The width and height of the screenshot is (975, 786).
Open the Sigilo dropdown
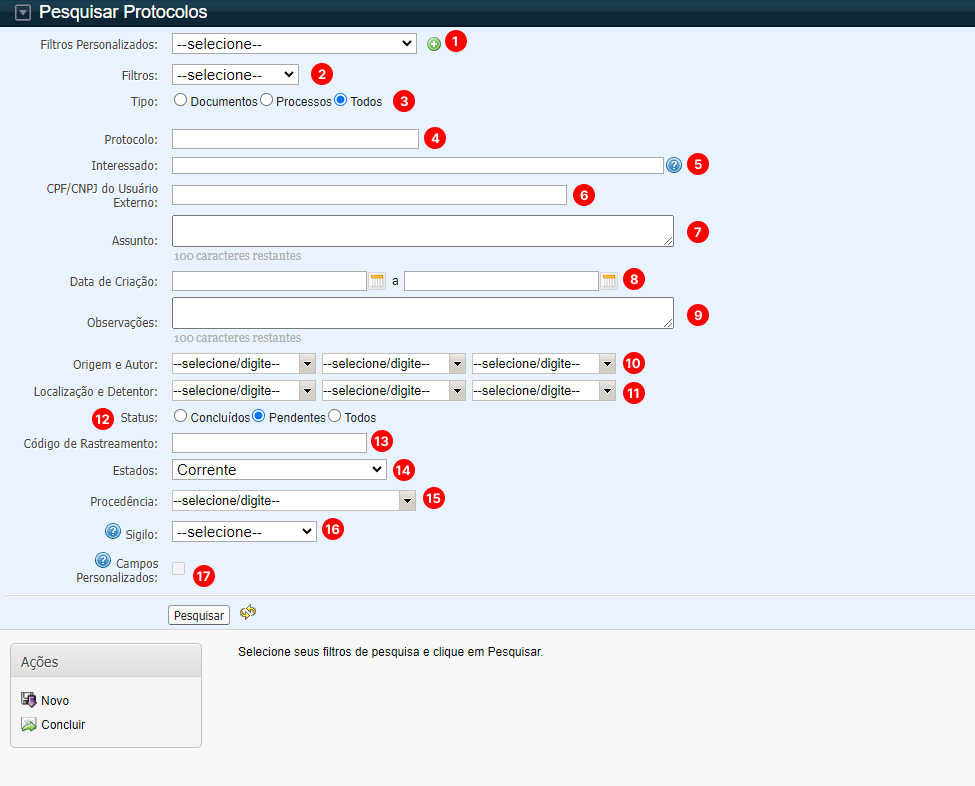[x=244, y=532]
